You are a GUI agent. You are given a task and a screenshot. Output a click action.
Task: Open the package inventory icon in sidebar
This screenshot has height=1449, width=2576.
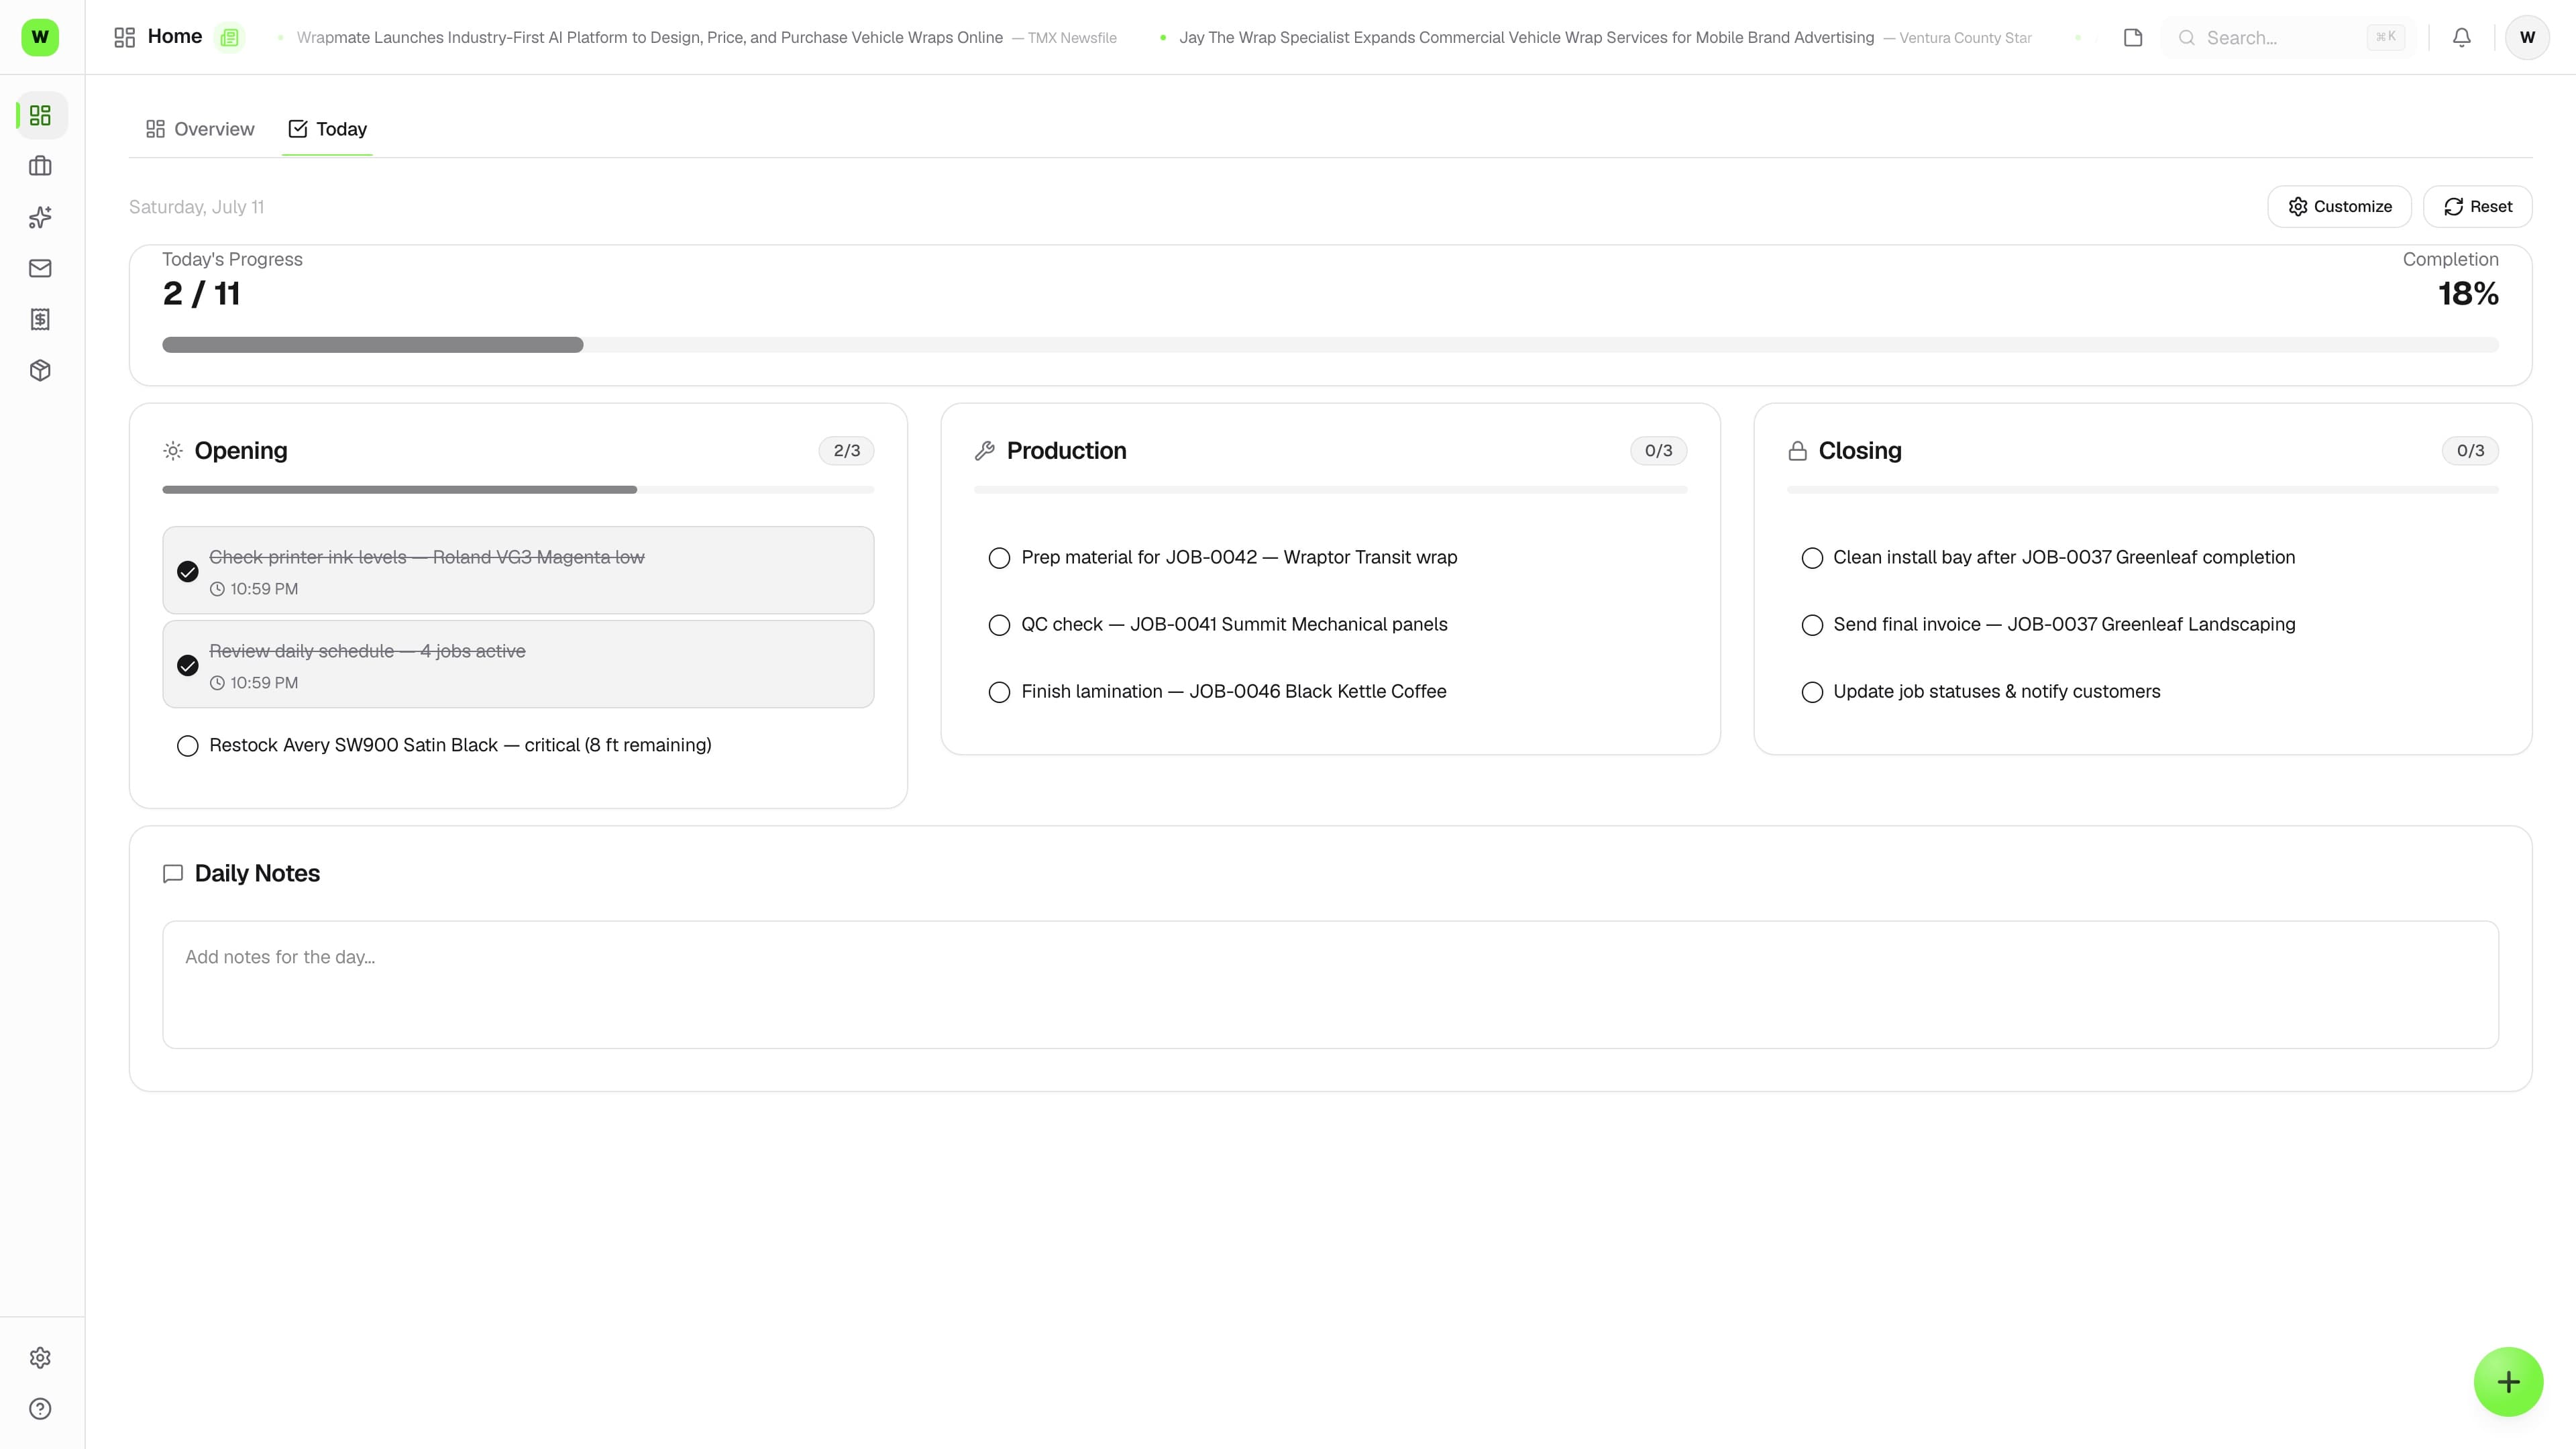40,370
